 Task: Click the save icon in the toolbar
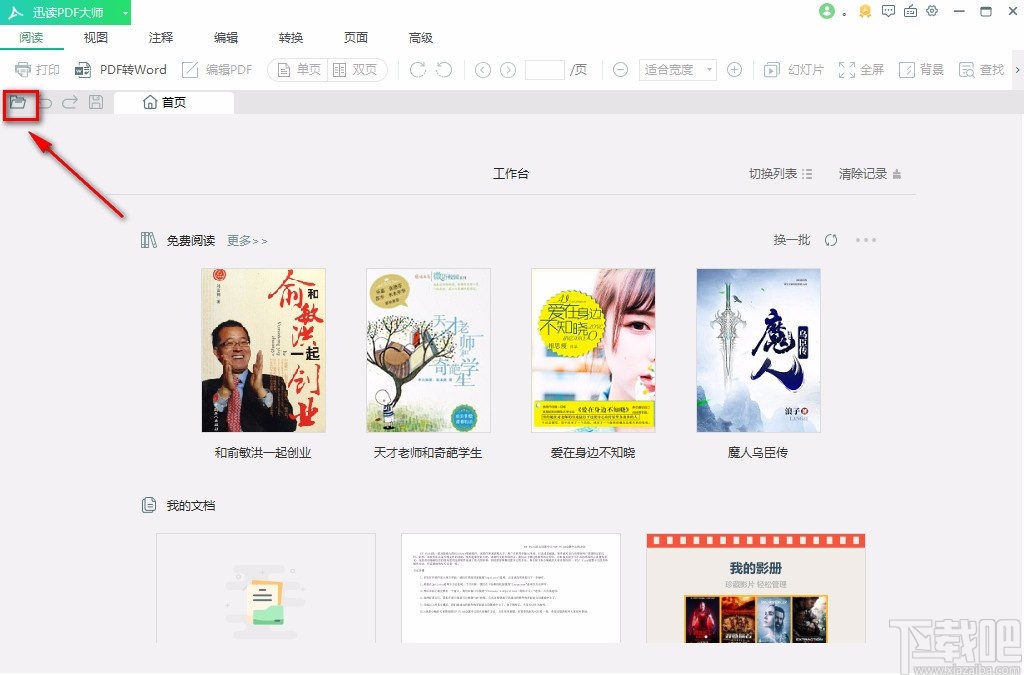pyautogui.click(x=95, y=102)
